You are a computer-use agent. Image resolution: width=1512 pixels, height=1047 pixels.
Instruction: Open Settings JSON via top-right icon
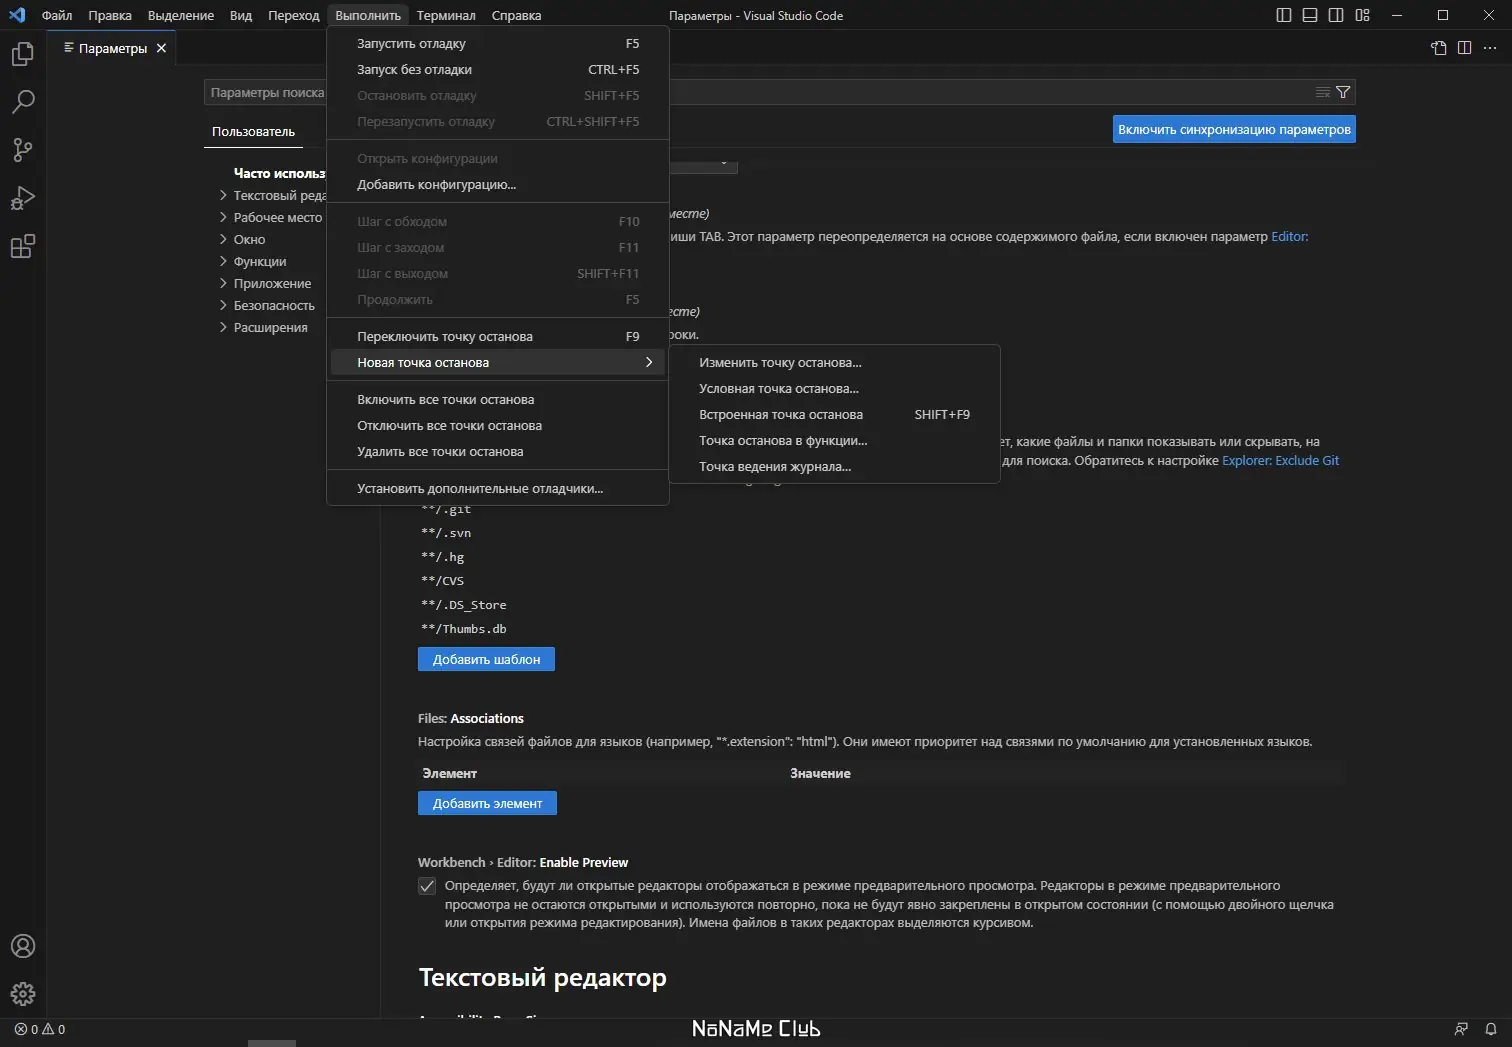[1438, 47]
